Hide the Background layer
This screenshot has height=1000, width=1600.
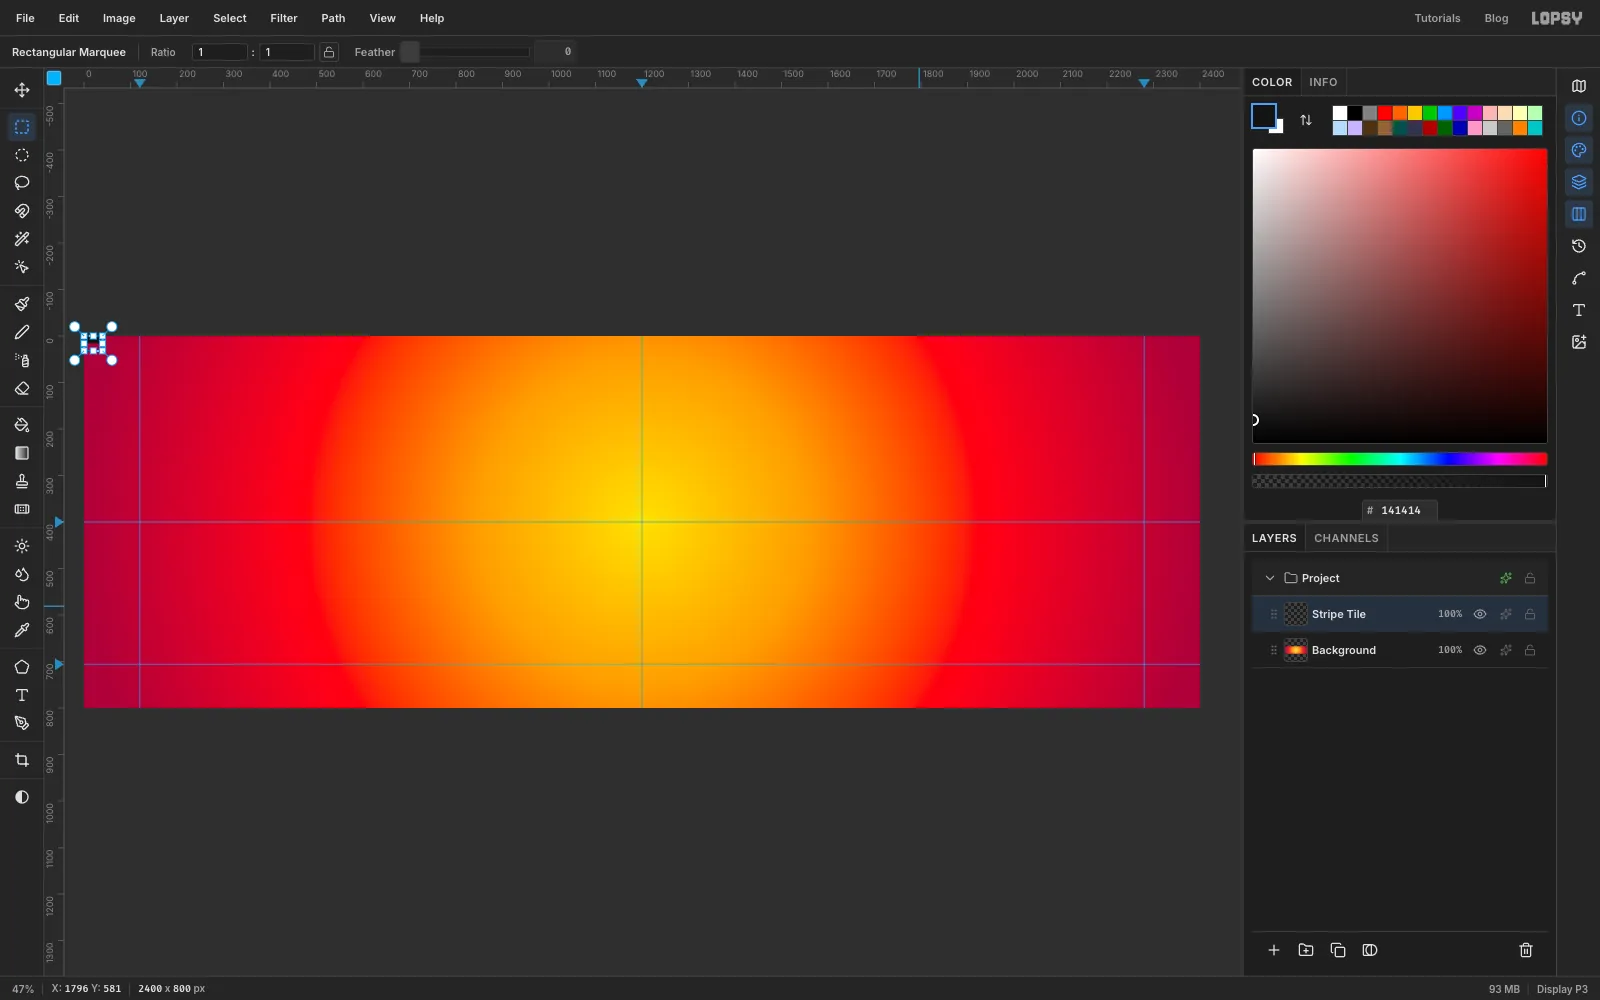(1480, 650)
